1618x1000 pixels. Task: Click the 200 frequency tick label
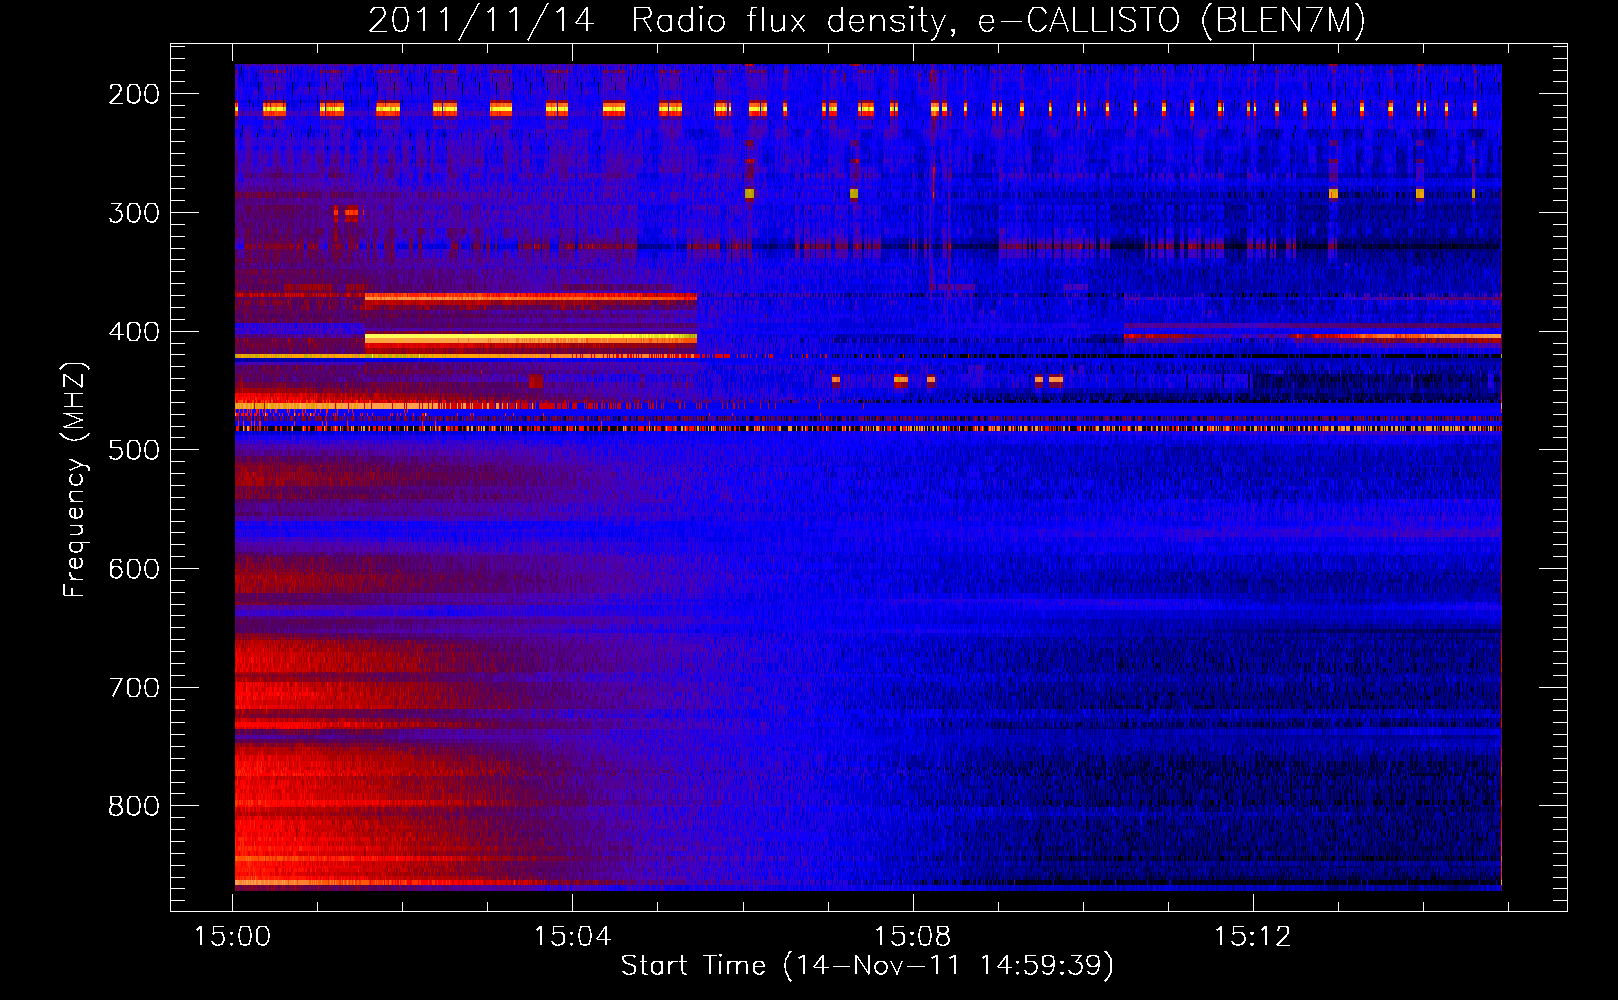134,94
